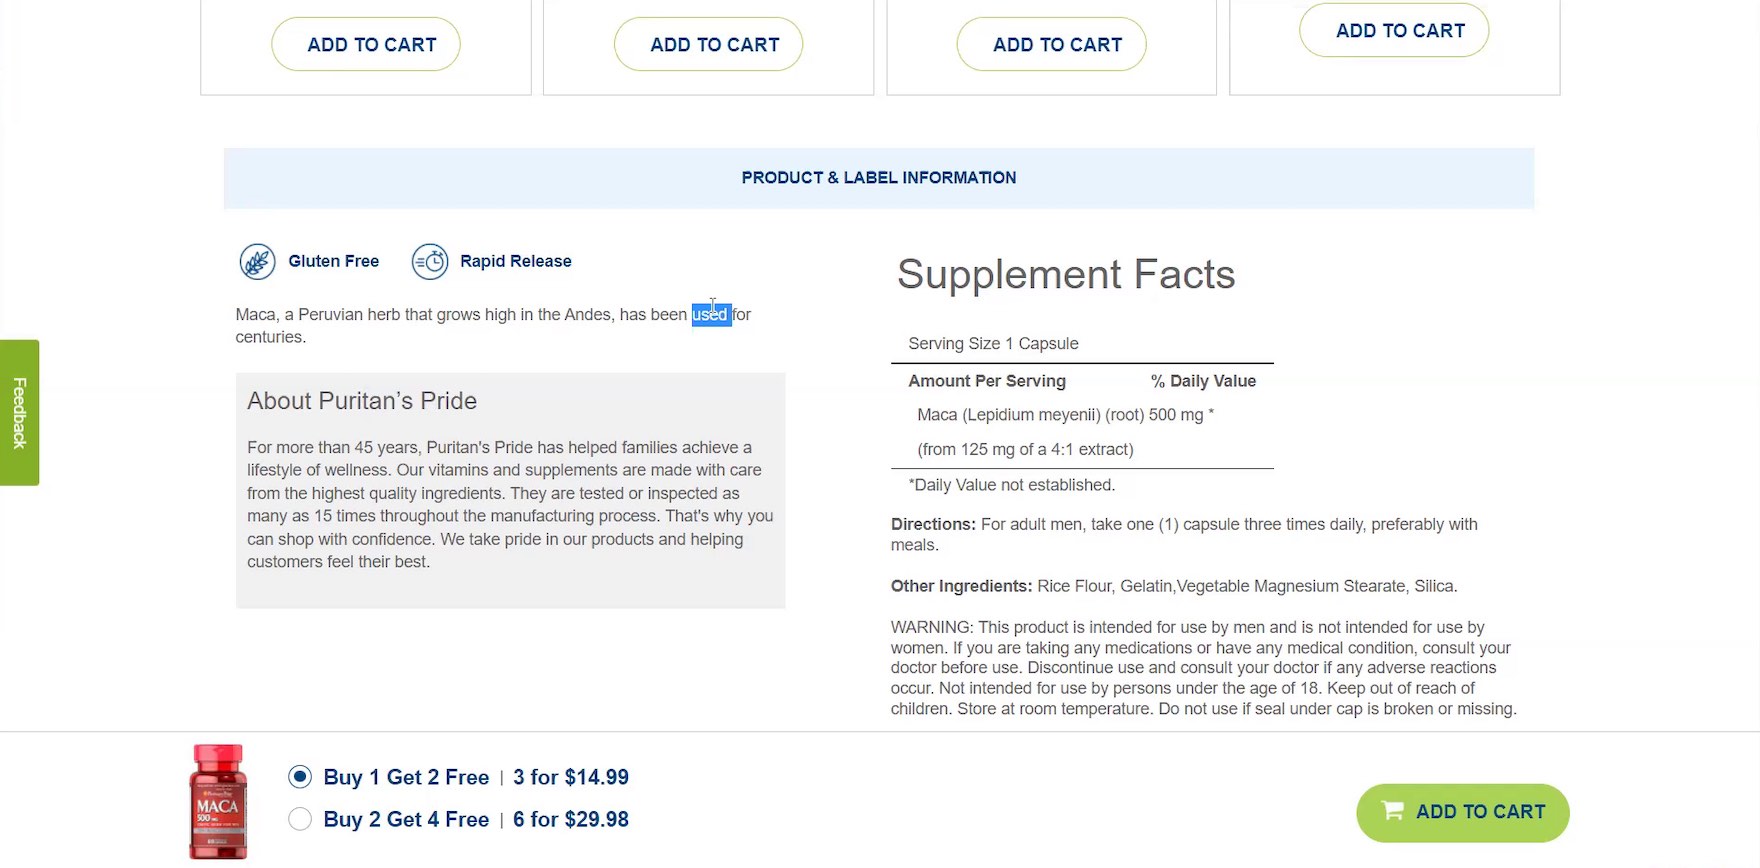Choose the Buy 2 Get 4 Free radio button
This screenshot has width=1760, height=868.
(x=300, y=819)
